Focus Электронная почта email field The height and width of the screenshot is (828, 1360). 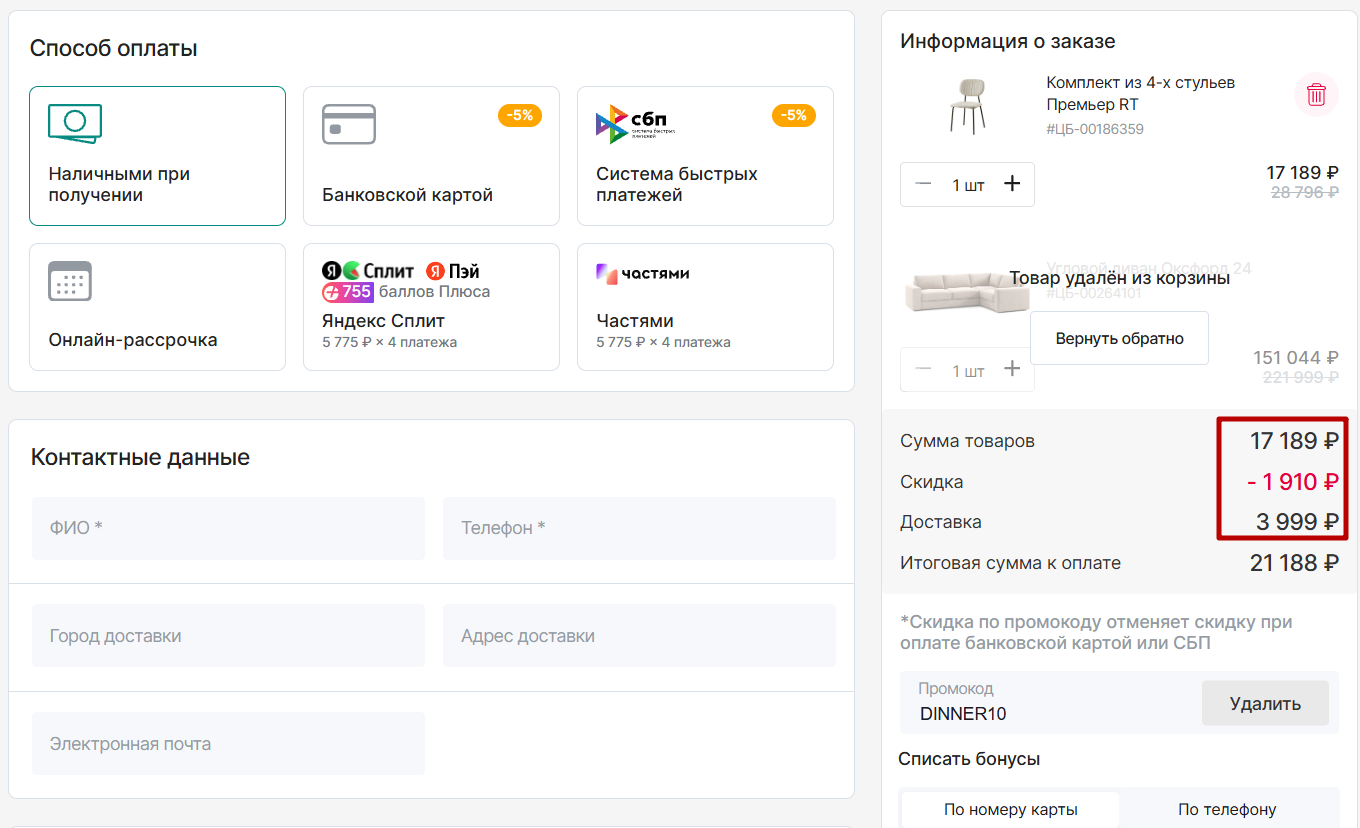click(x=229, y=744)
